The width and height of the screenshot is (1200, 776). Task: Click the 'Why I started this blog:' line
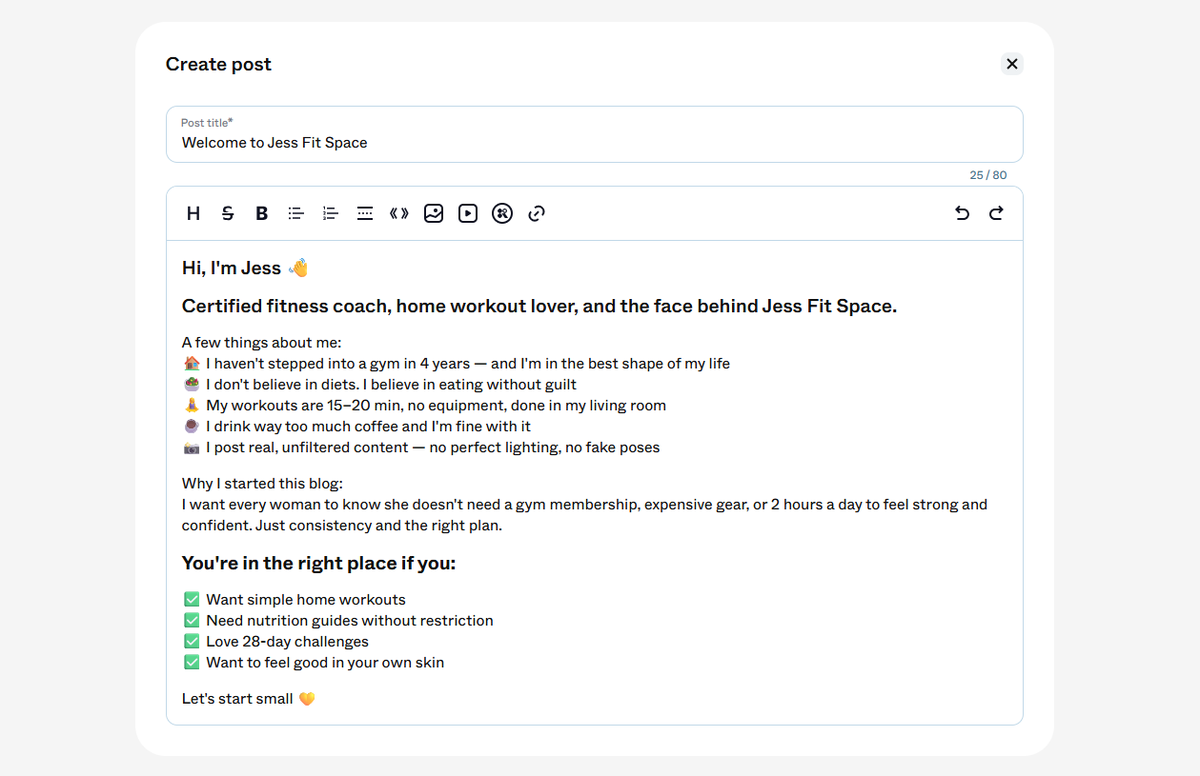pyautogui.click(x=262, y=484)
